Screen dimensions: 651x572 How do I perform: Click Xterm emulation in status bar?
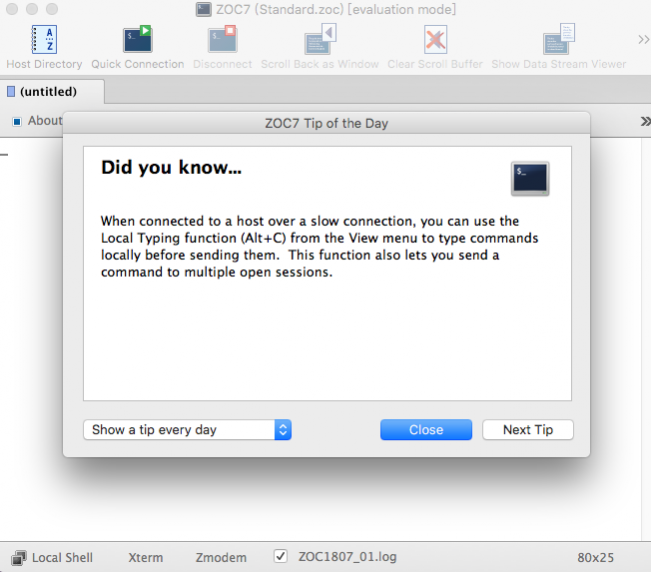pyautogui.click(x=145, y=557)
